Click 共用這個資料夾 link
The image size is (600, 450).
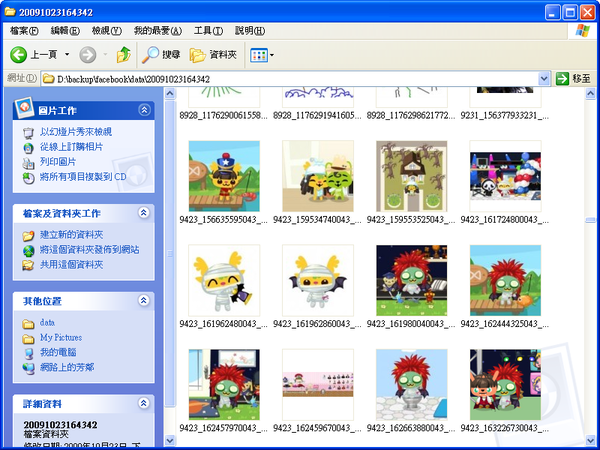[72, 265]
